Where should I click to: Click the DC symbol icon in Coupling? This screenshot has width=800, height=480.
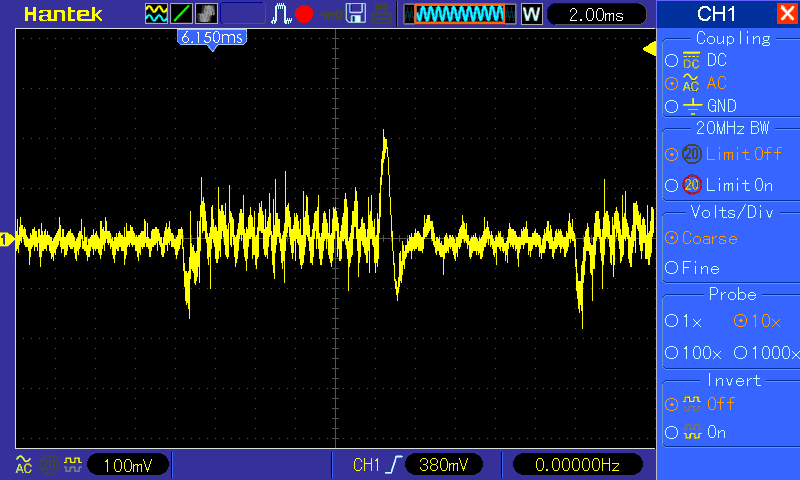point(691,60)
